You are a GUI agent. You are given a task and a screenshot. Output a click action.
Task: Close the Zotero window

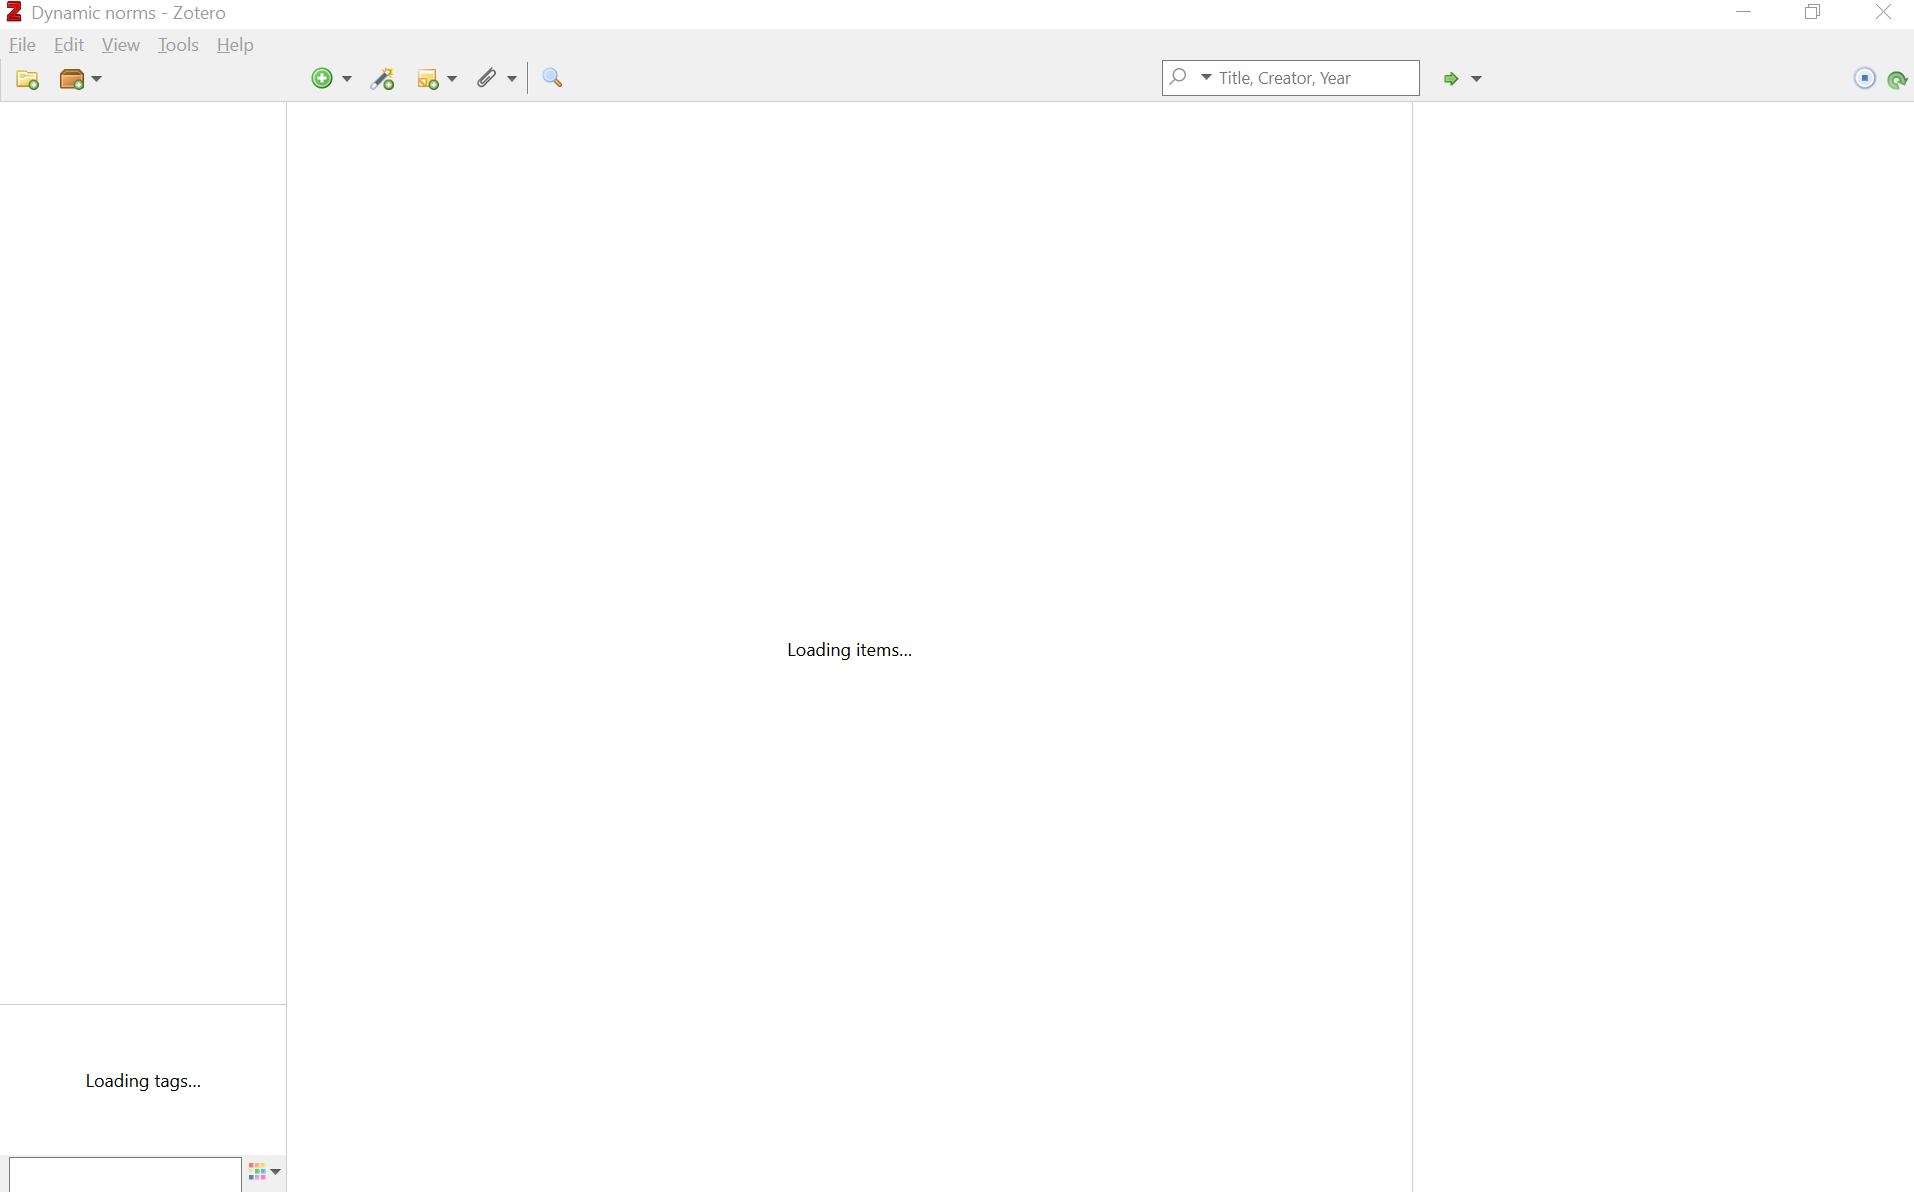[x=1883, y=12]
